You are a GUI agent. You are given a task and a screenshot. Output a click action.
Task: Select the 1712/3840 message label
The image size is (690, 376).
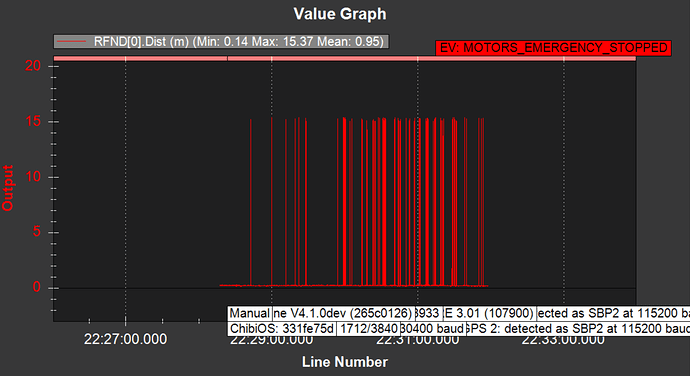pyautogui.click(x=368, y=329)
